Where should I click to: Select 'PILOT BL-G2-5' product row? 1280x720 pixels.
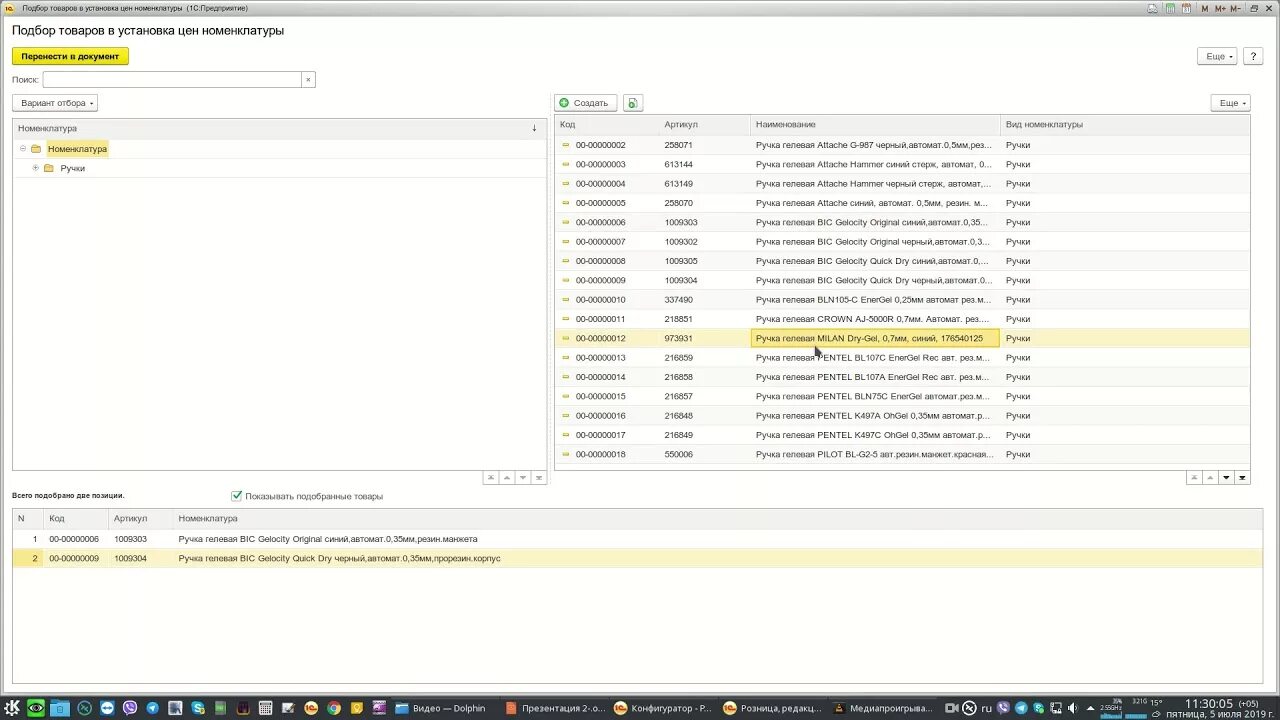pyautogui.click(x=902, y=454)
